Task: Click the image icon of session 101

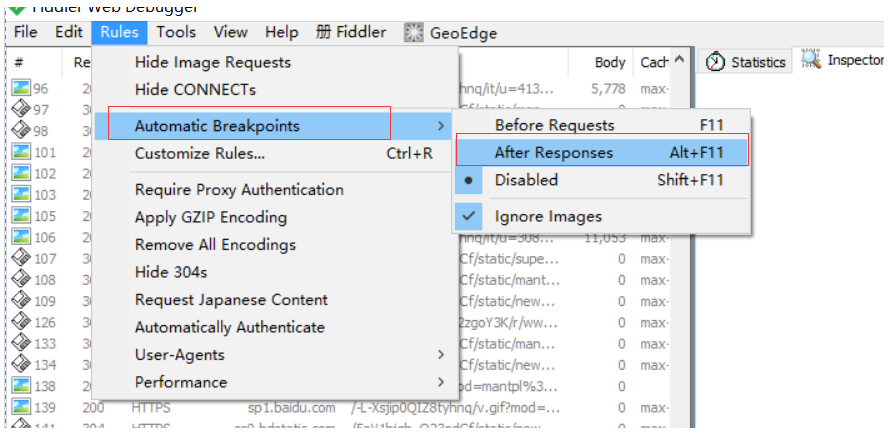Action: (x=20, y=153)
